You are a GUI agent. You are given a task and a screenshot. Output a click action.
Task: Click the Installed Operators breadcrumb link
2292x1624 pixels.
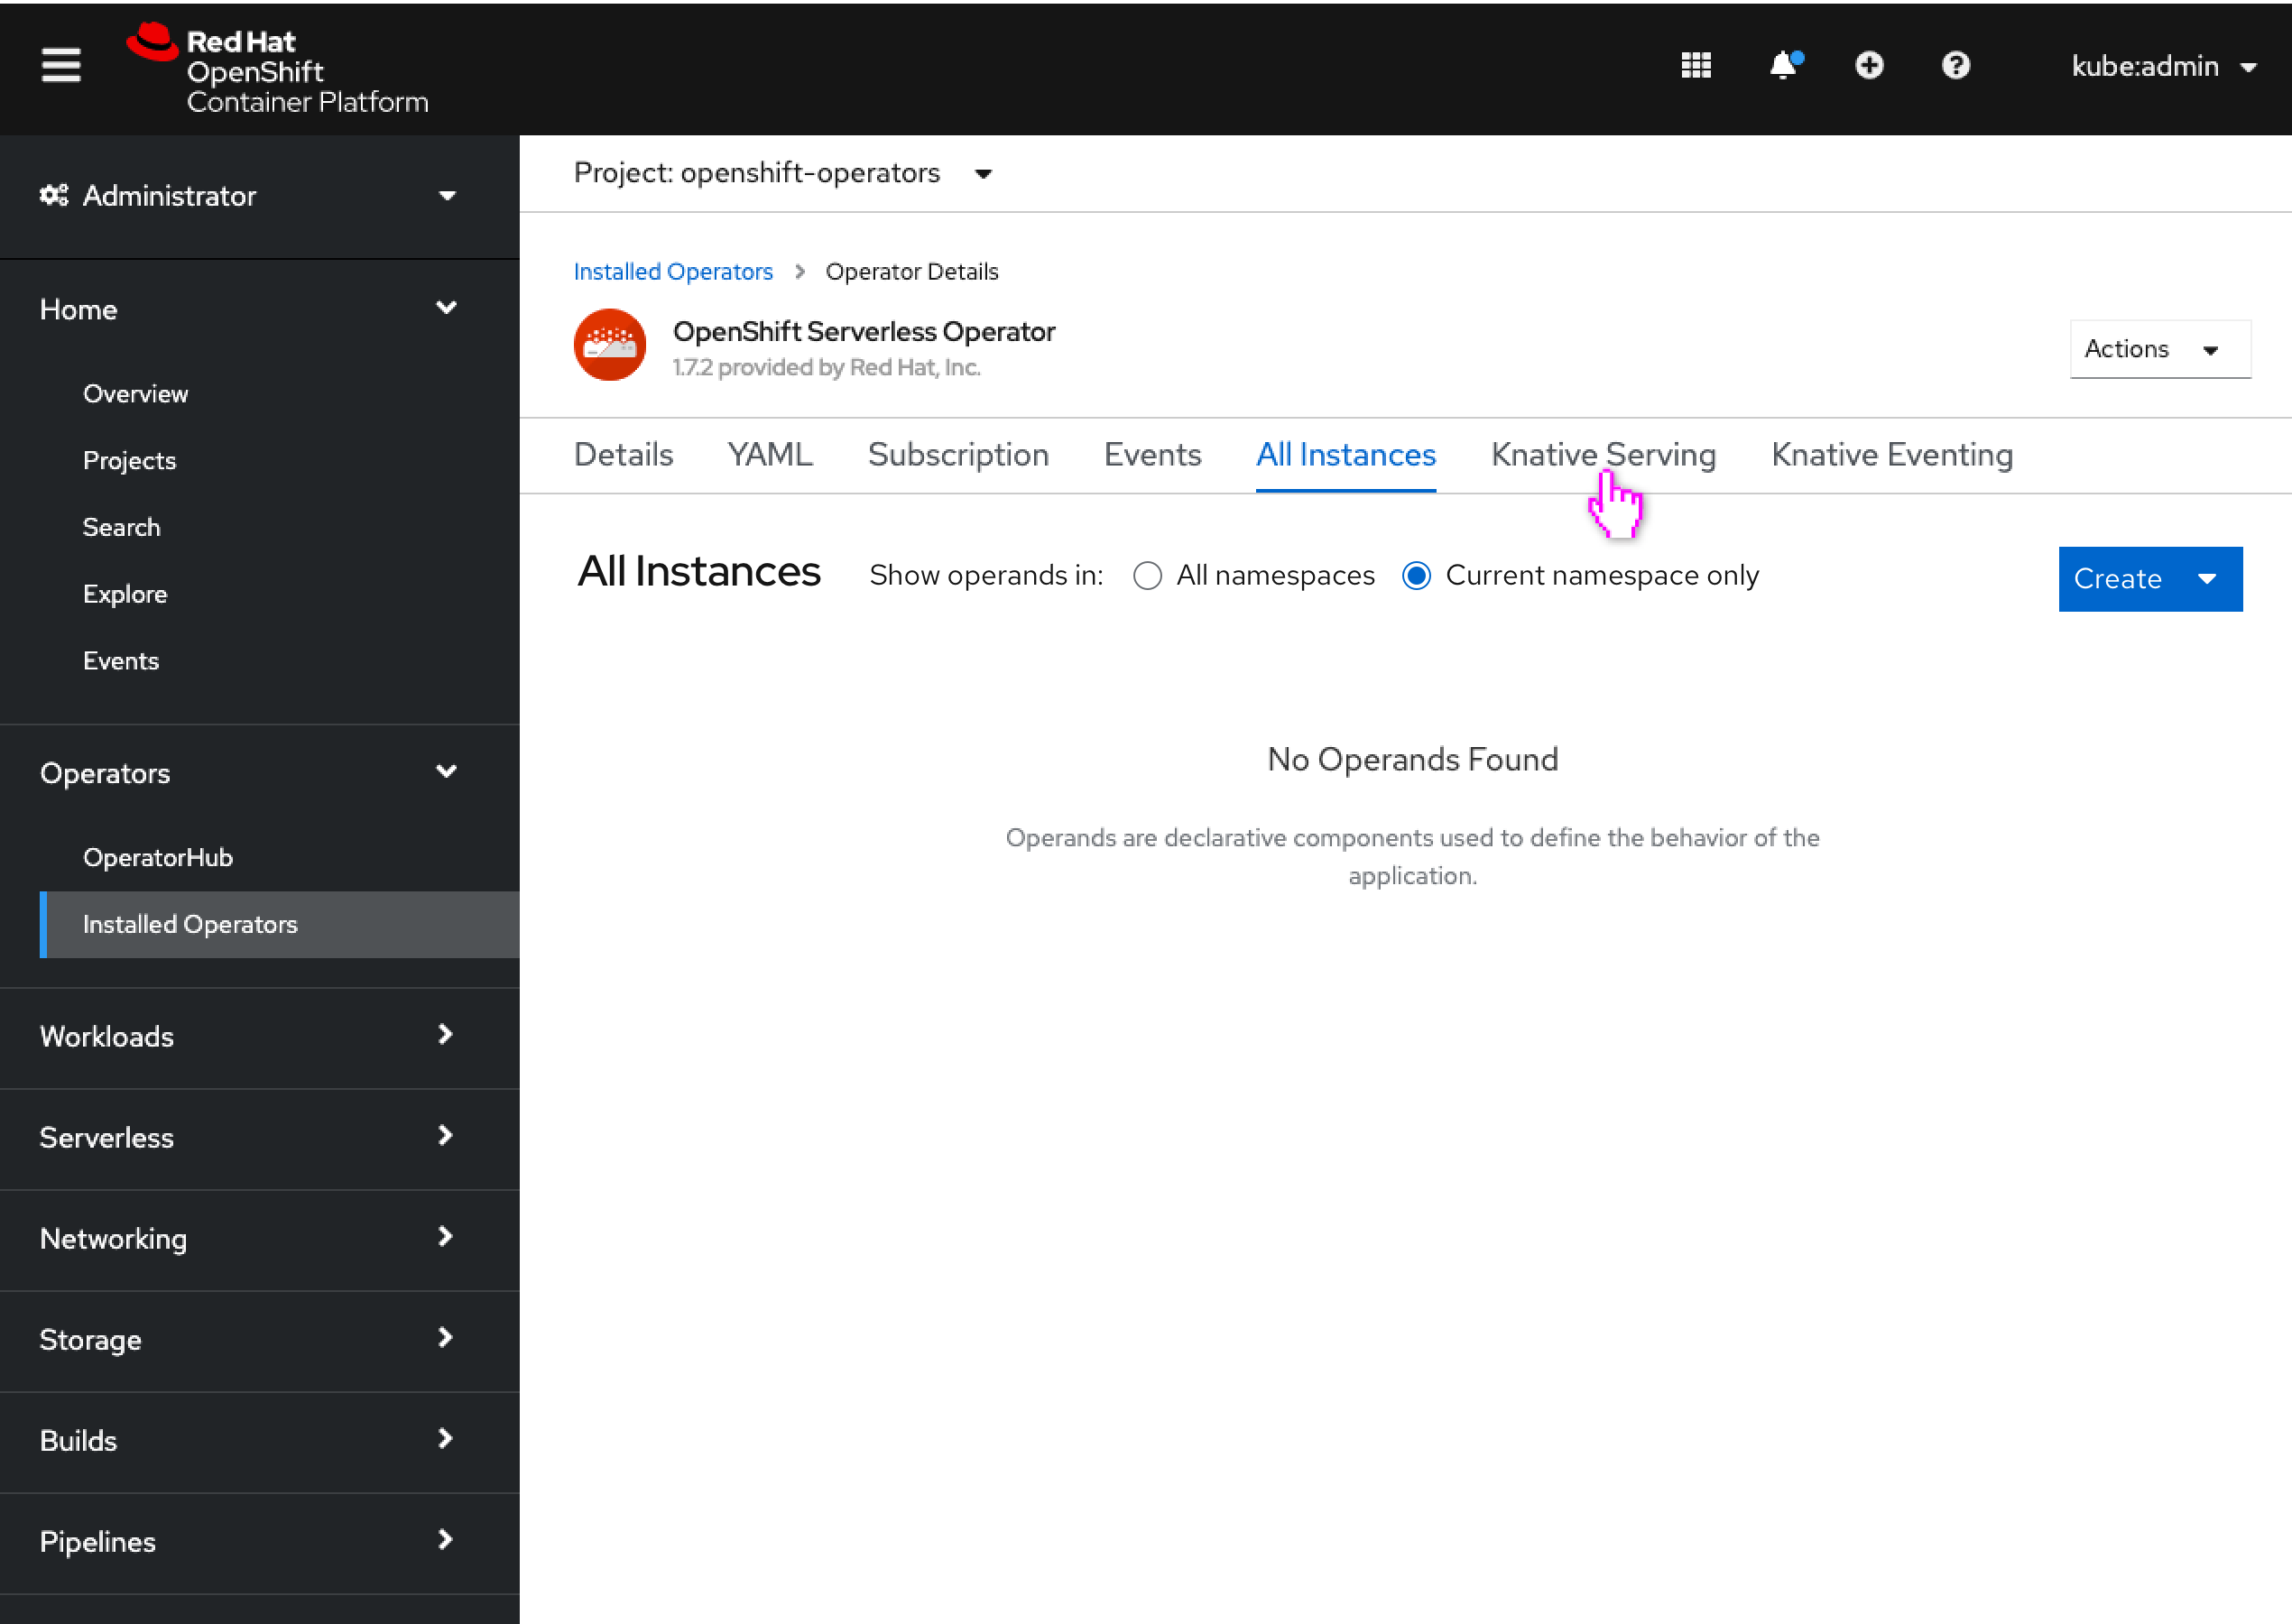(671, 271)
